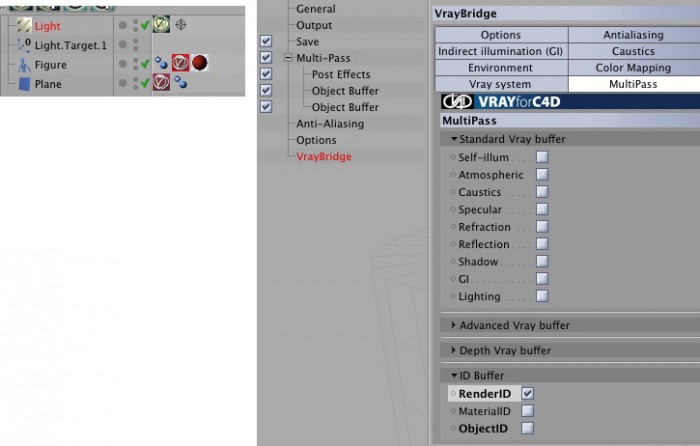
Task: Click the compositing tag on Plane row
Action: click(x=180, y=82)
